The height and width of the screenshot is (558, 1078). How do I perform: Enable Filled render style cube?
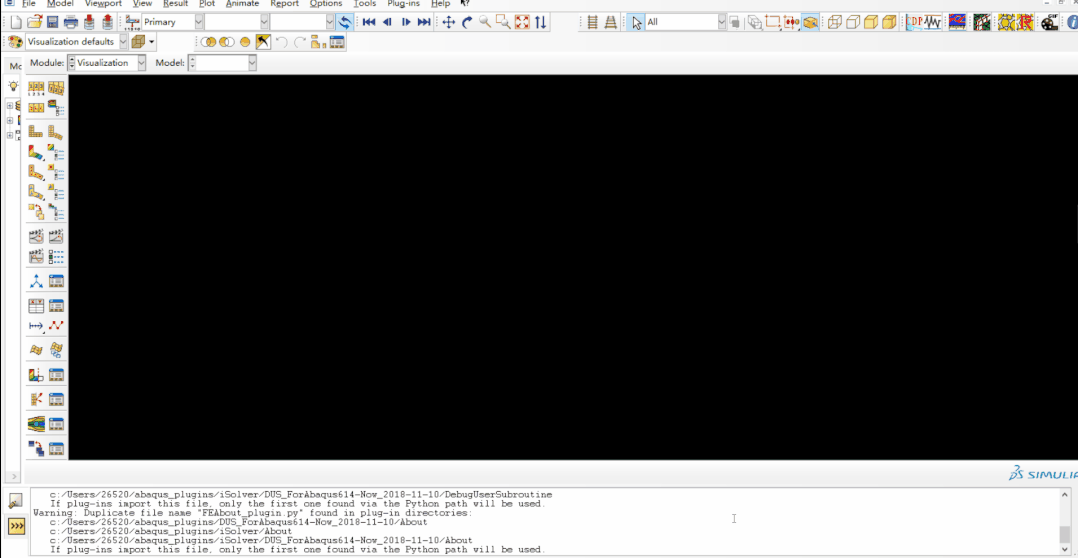coord(871,23)
